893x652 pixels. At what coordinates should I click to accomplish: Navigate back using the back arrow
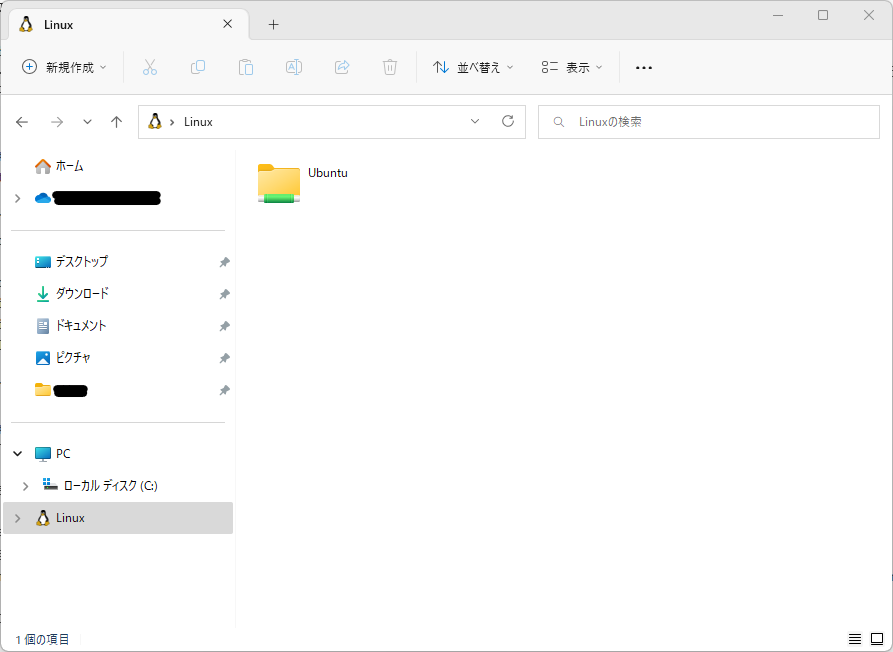(x=22, y=121)
